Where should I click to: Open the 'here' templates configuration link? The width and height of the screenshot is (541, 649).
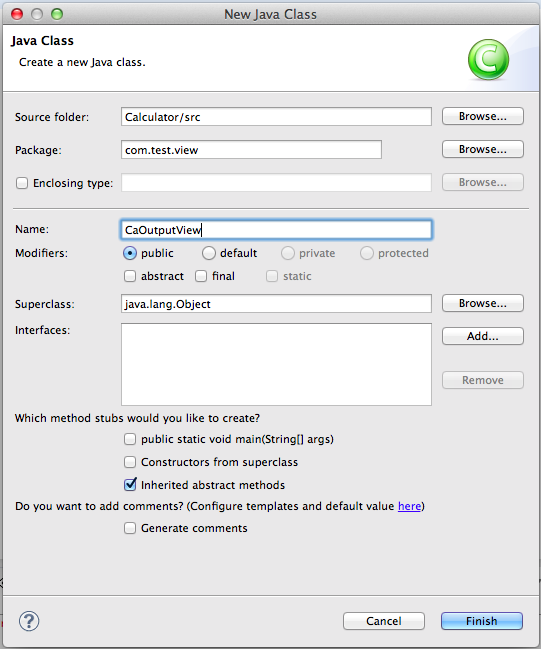(409, 506)
